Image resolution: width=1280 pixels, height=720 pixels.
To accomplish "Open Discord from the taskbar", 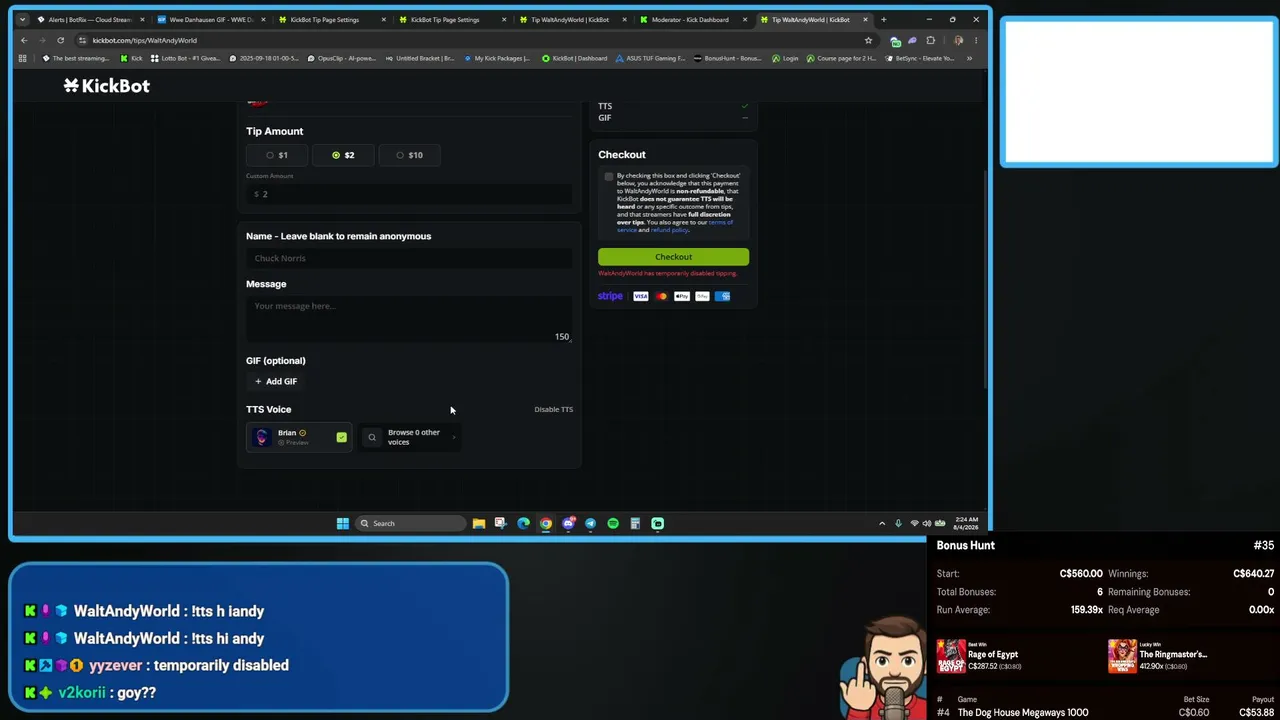I will coord(568,523).
